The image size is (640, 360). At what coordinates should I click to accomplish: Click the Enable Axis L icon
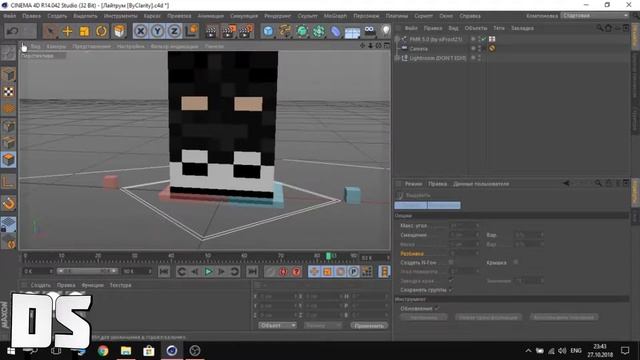9,181
